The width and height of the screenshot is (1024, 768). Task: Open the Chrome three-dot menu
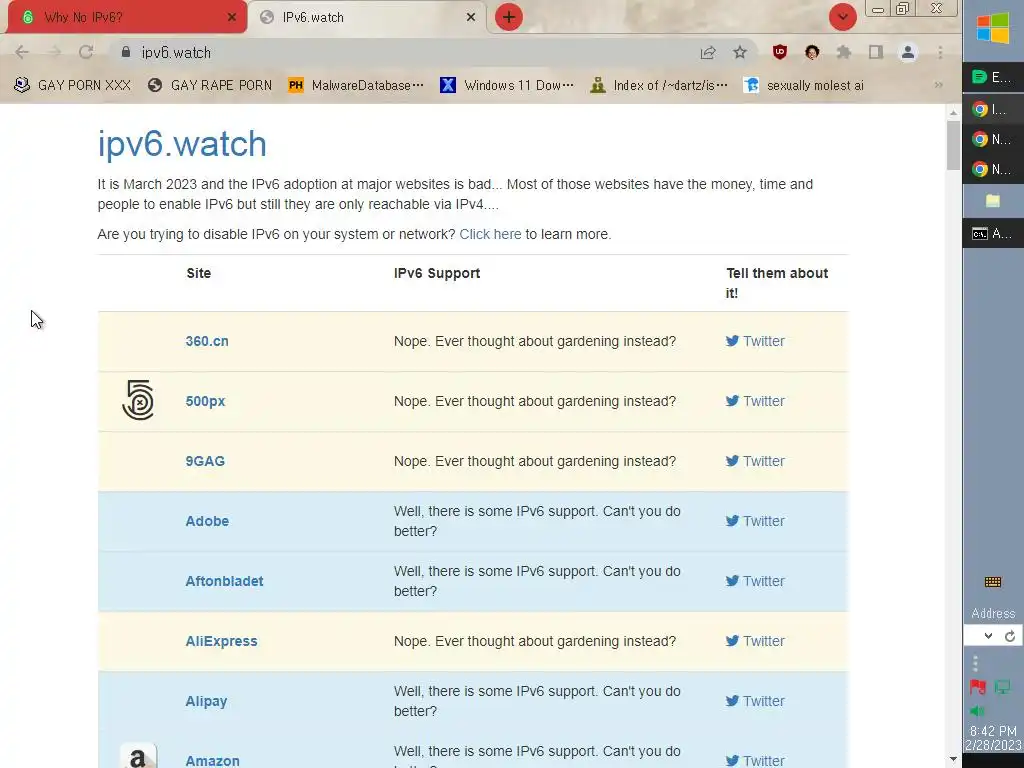tap(940, 52)
